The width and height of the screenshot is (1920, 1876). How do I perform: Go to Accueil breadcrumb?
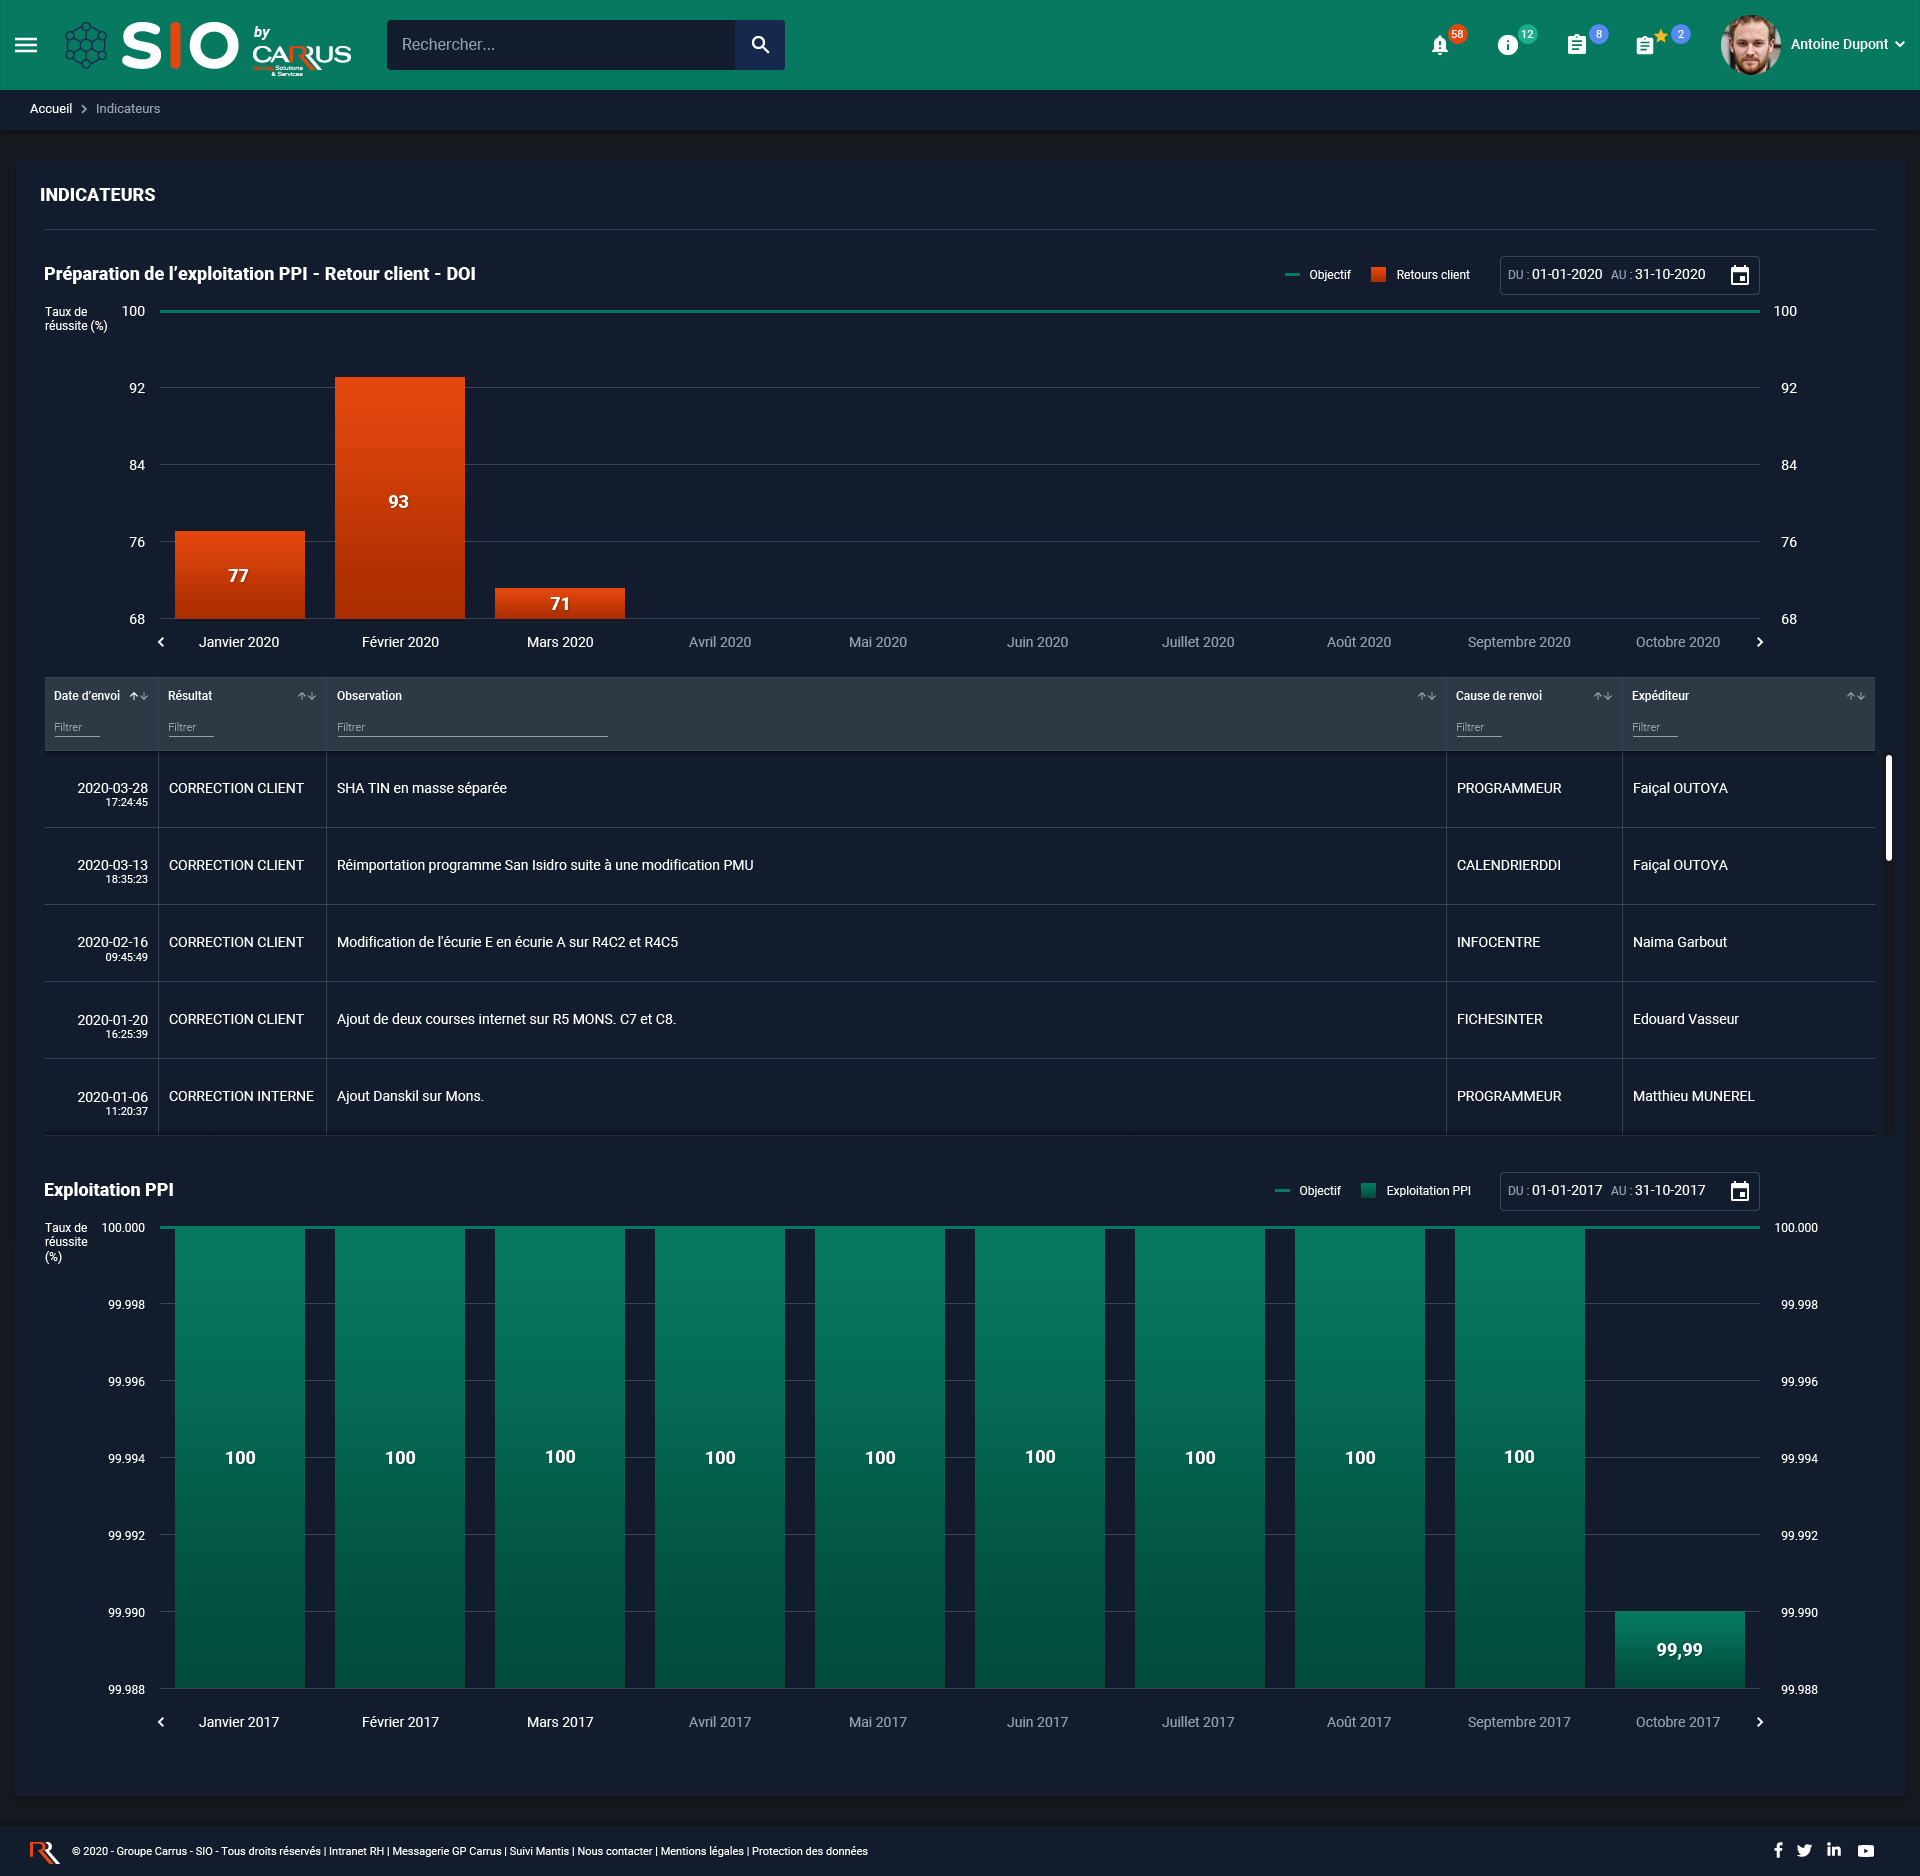point(51,109)
